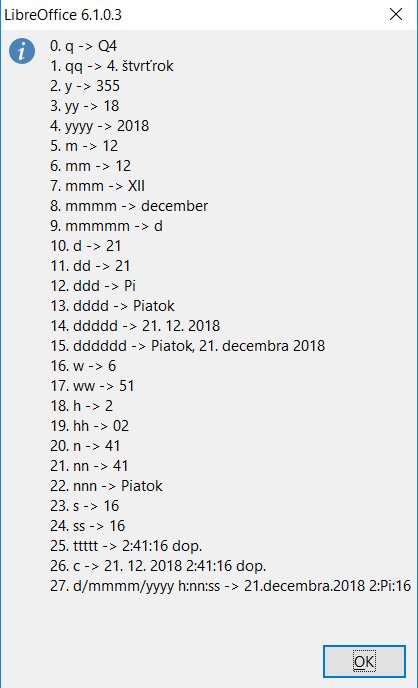Click the '8. mmmm -> december' line

pos(129,206)
